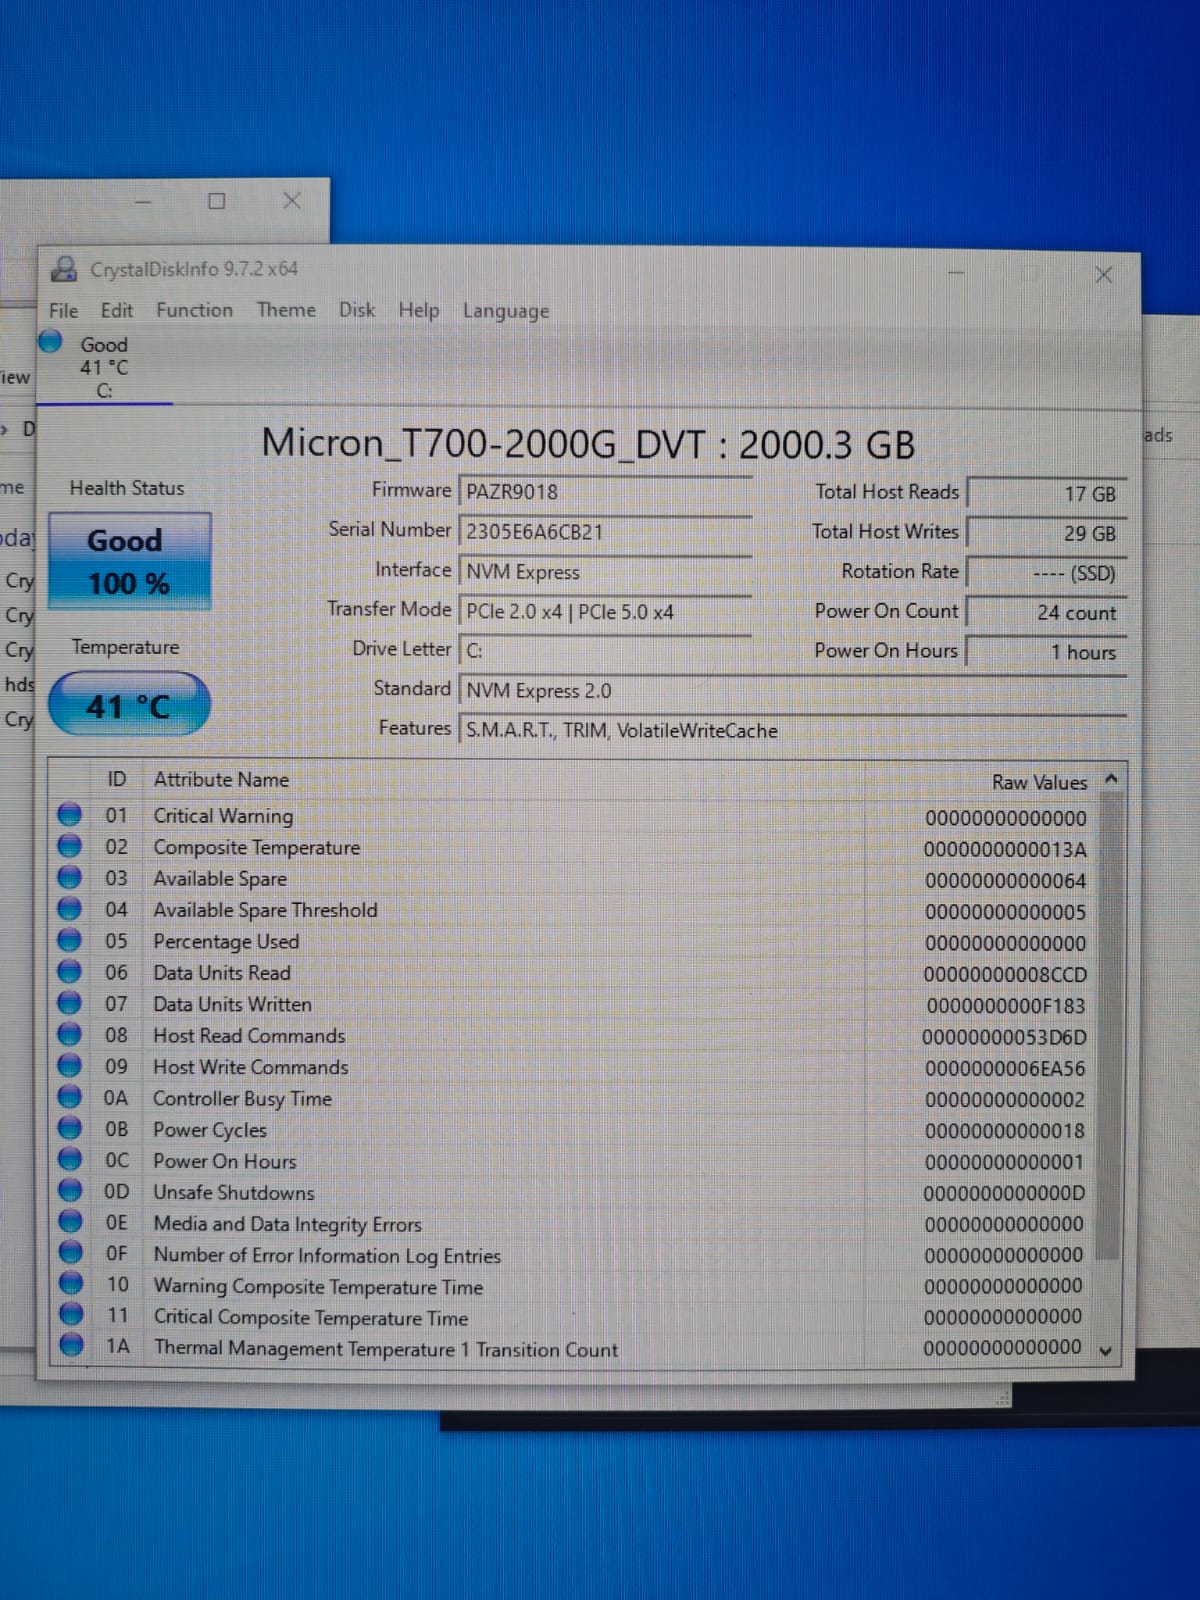1200x1600 pixels.
Task: Select the Controller Busy Time attribute name
Action: (x=242, y=1098)
